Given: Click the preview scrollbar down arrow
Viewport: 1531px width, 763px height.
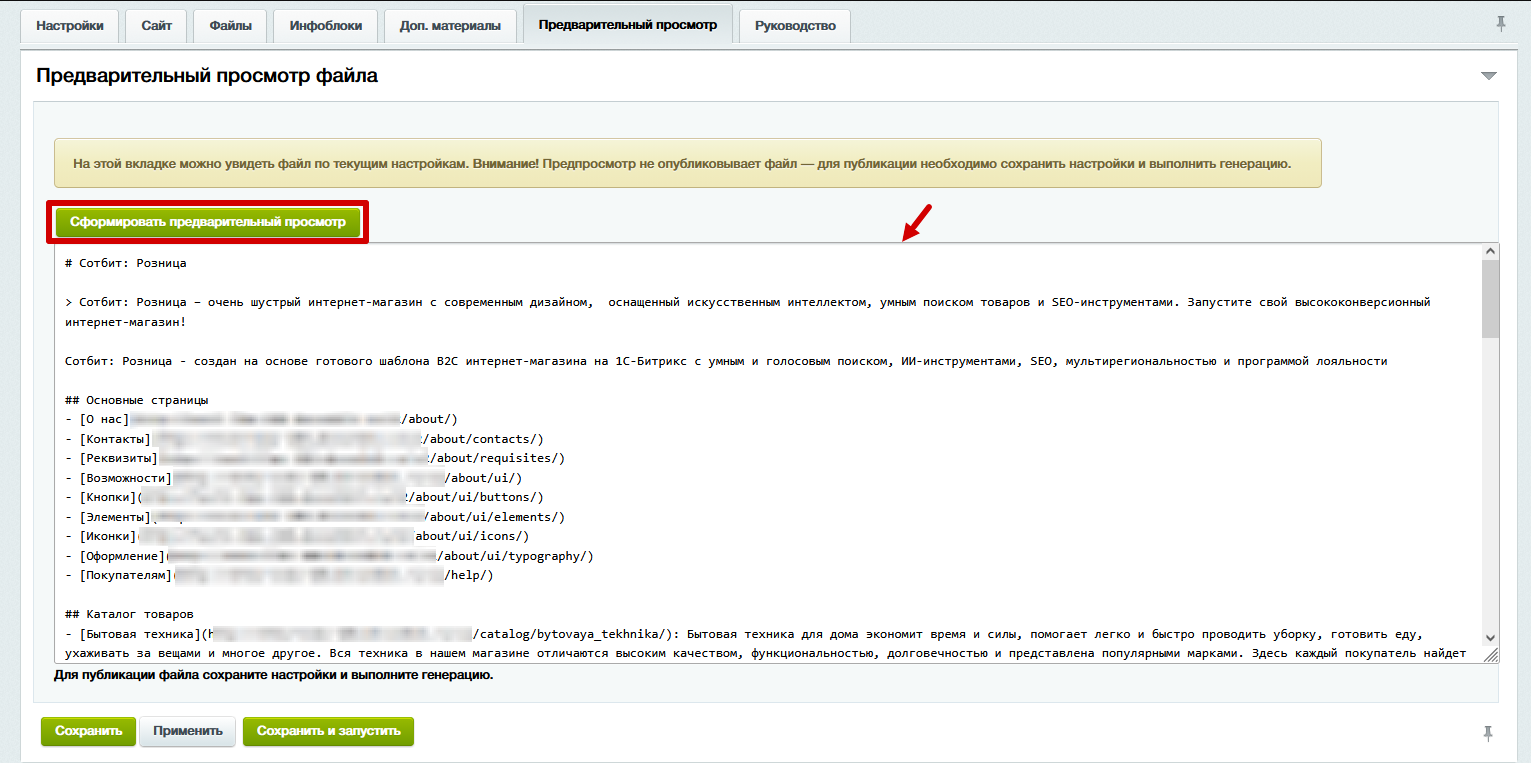Looking at the screenshot, I should 1490,637.
